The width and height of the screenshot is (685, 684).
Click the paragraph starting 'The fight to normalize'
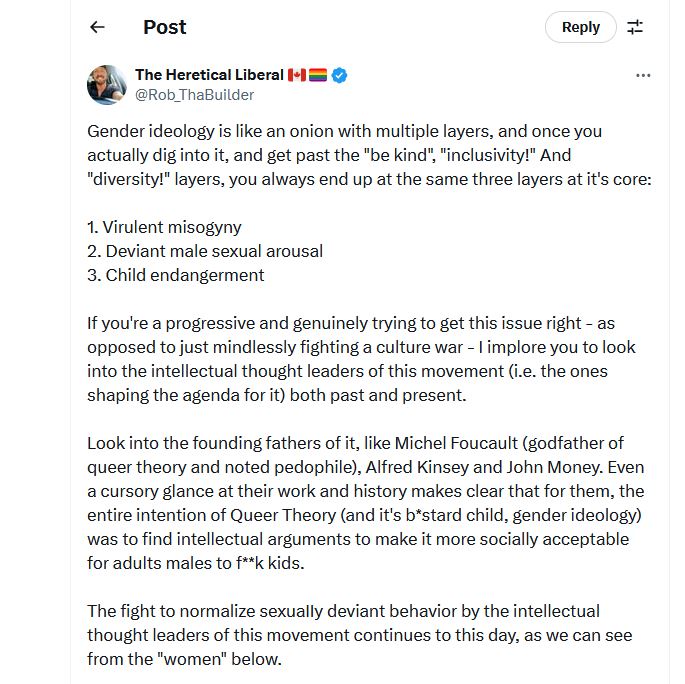click(x=359, y=635)
